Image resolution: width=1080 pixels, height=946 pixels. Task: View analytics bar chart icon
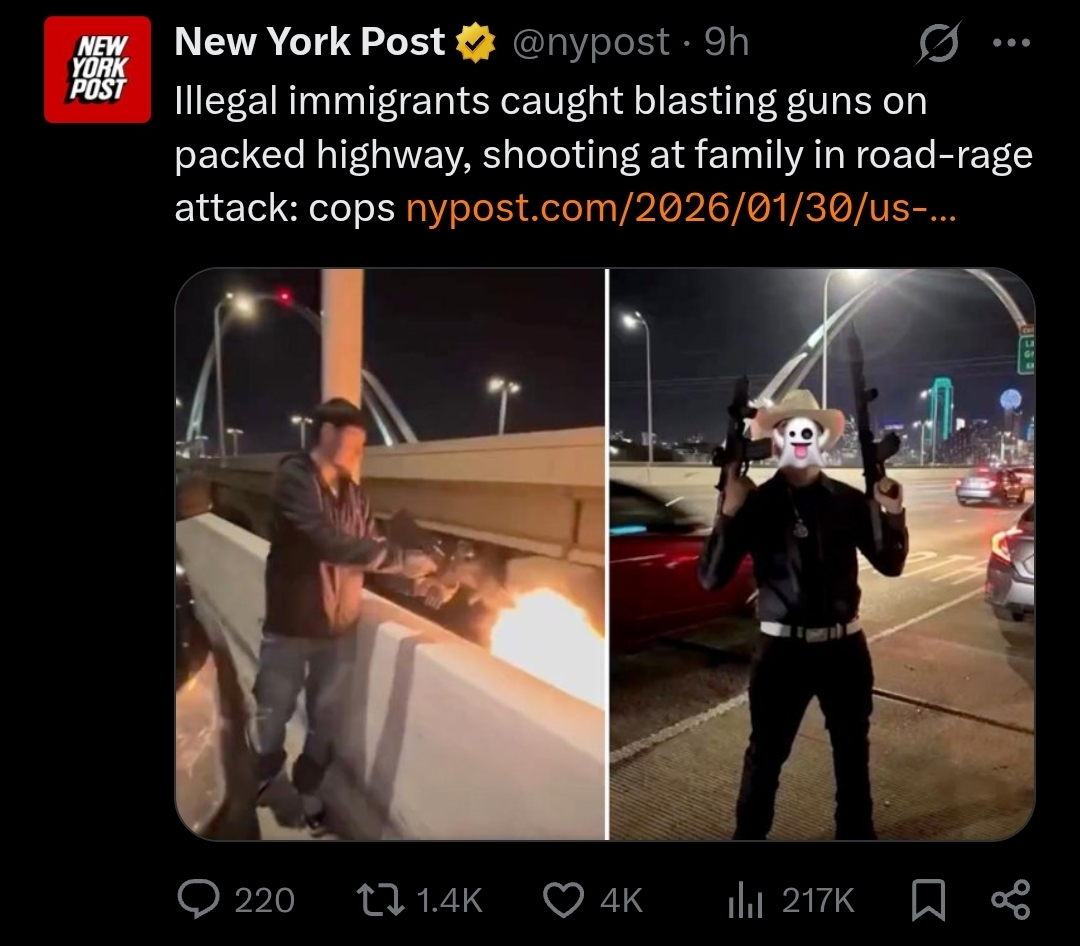(x=745, y=901)
